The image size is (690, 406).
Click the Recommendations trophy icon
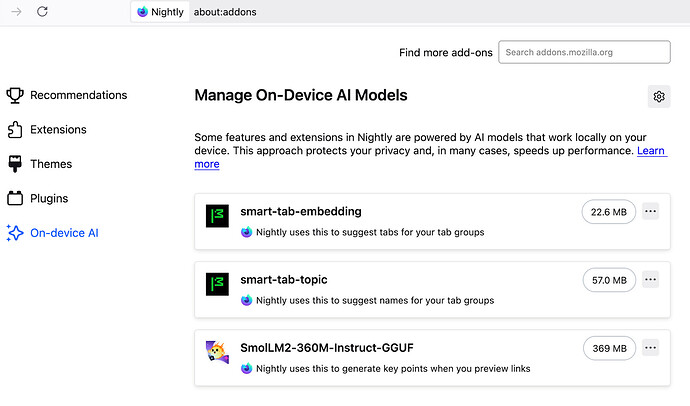pyautogui.click(x=15, y=95)
